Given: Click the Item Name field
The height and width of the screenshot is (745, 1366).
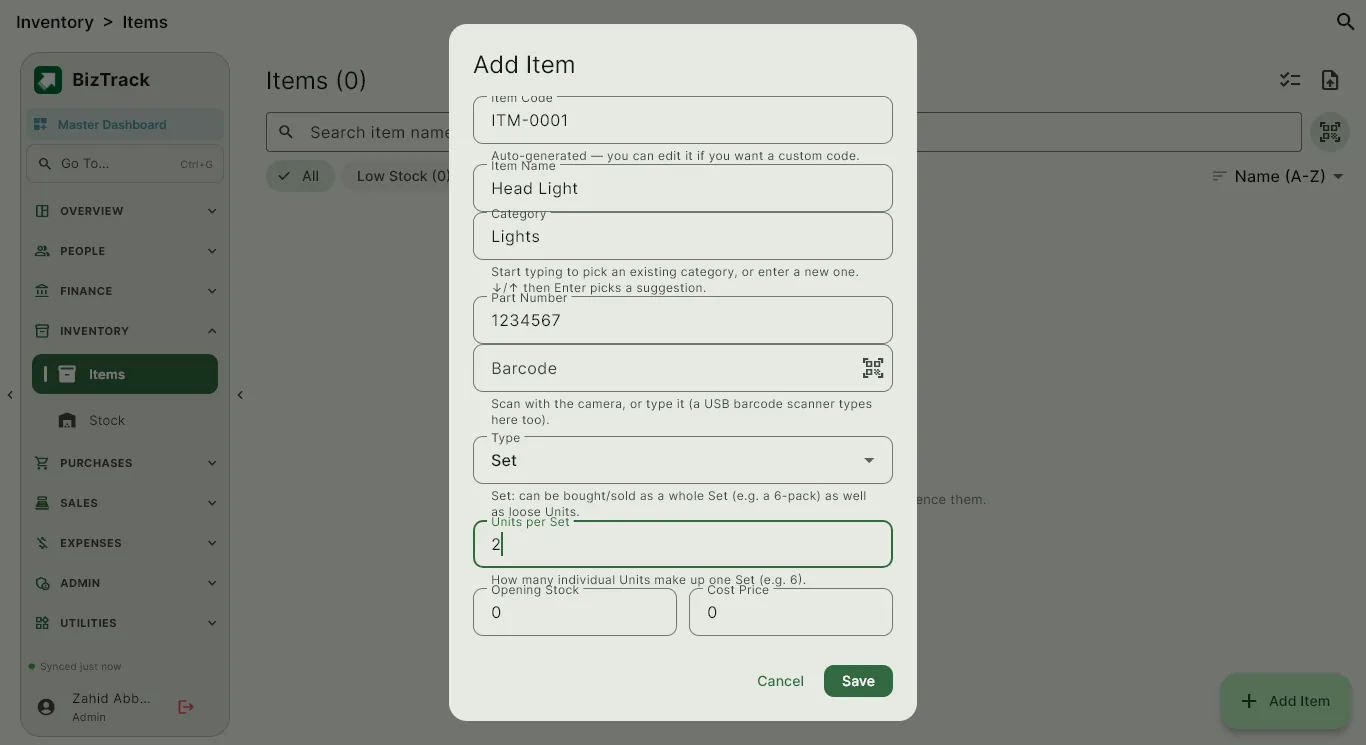Looking at the screenshot, I should (x=683, y=188).
